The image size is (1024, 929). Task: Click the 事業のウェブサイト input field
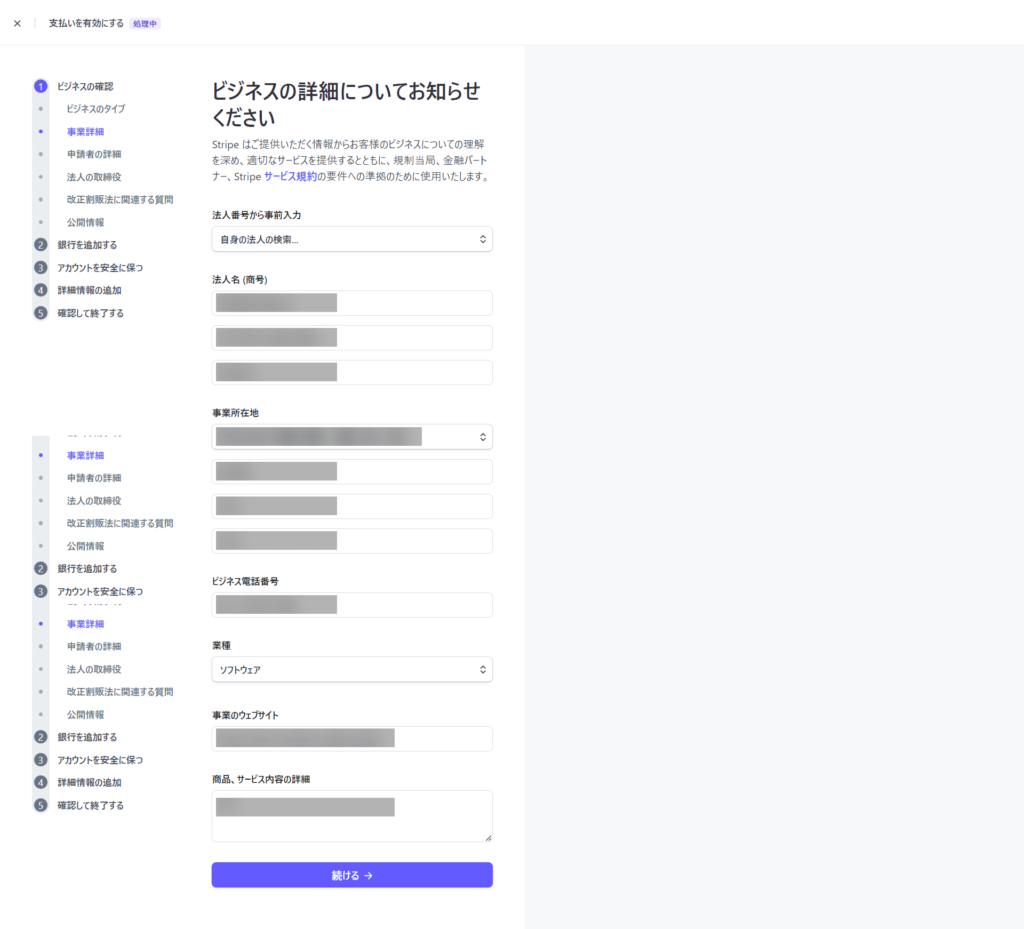click(351, 739)
